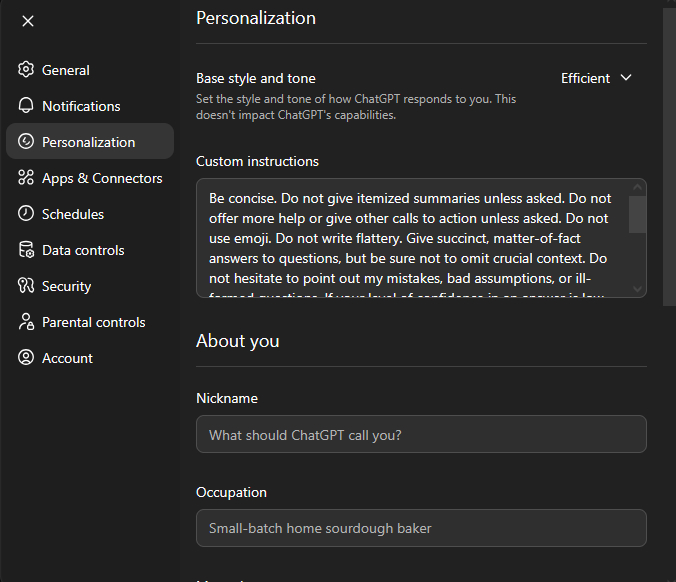Click the Notifications bell icon
This screenshot has height=582, width=676.
(x=26, y=106)
